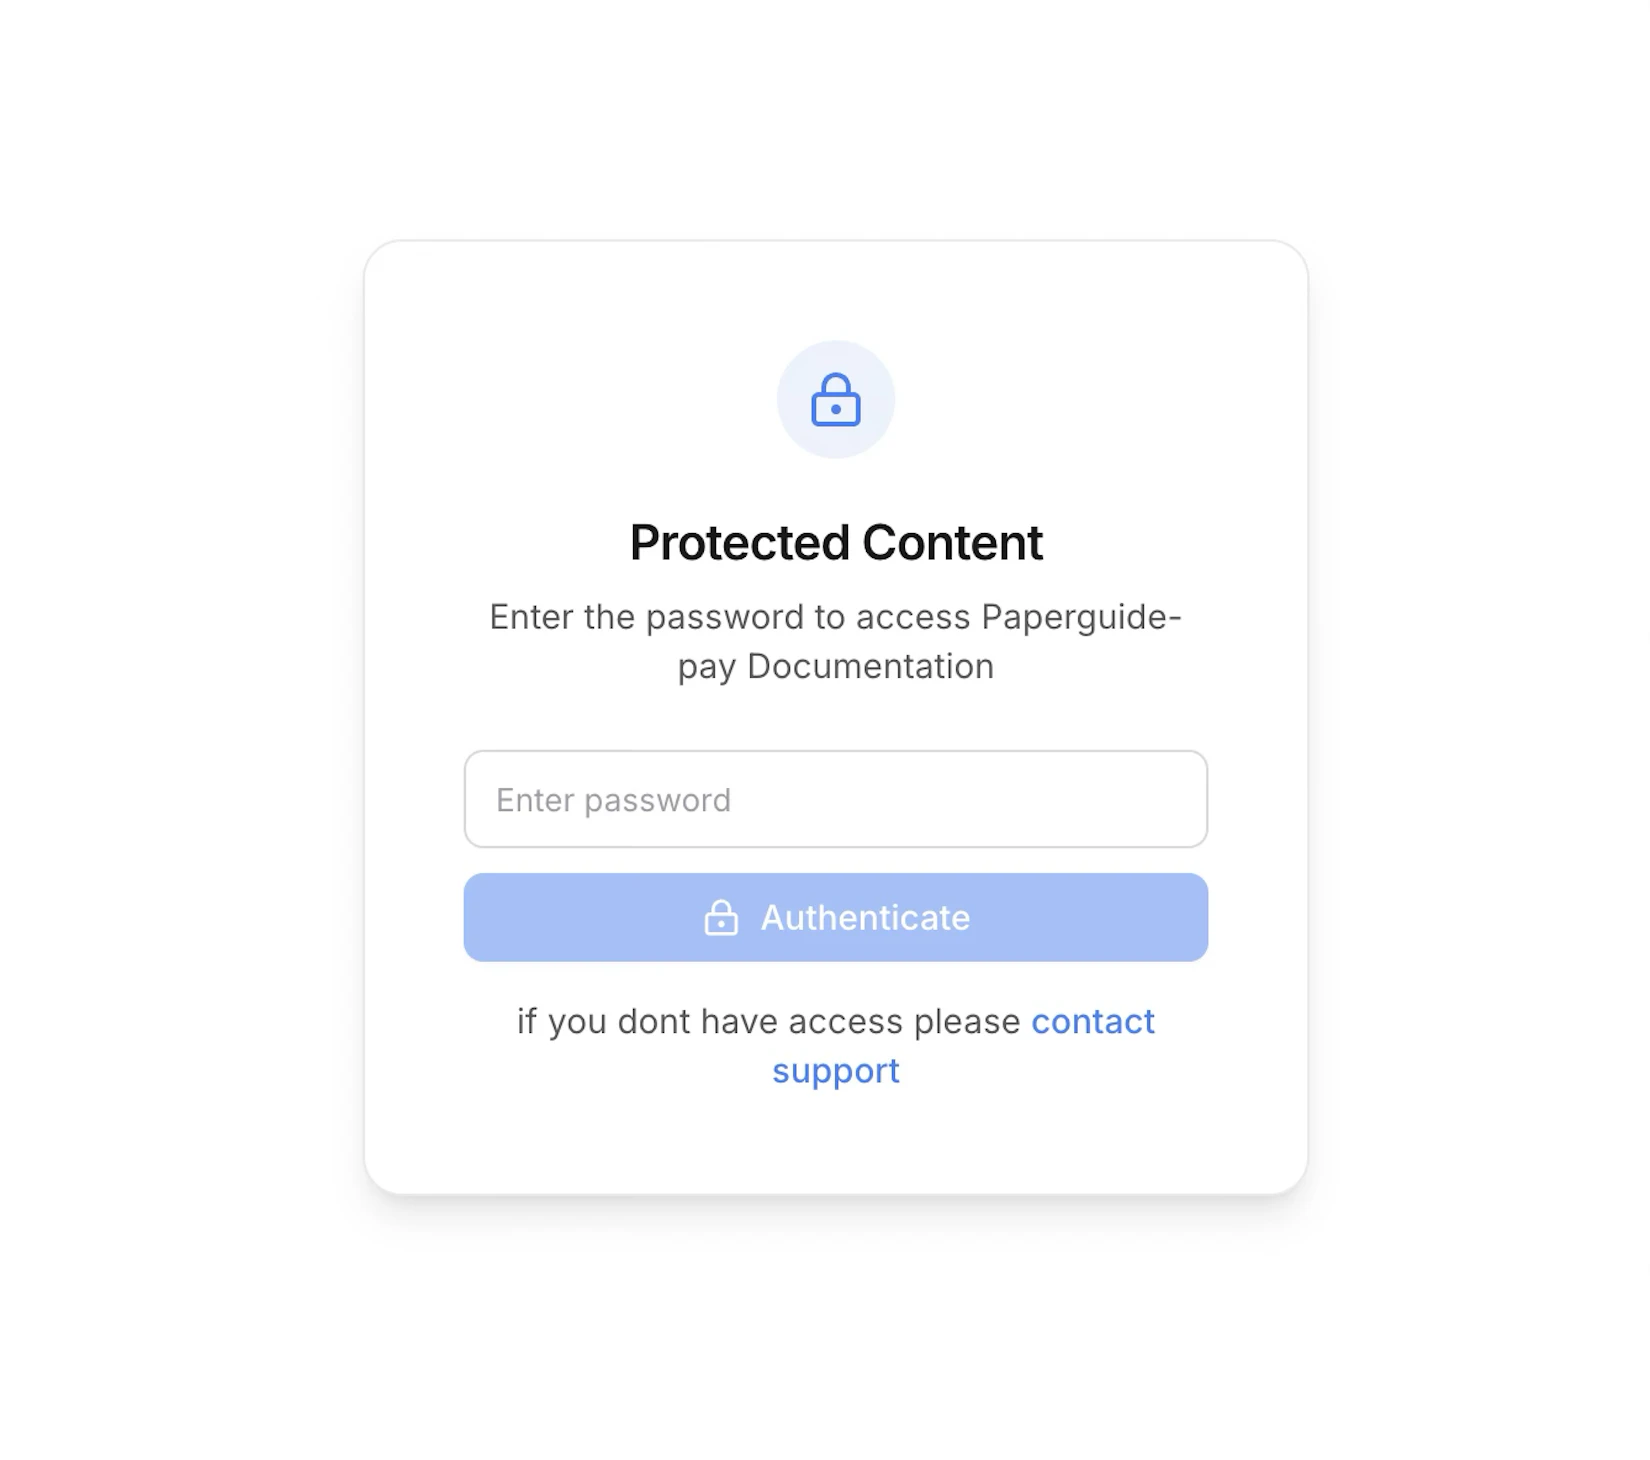Click the blue padlock icon above the heading

tap(836, 400)
